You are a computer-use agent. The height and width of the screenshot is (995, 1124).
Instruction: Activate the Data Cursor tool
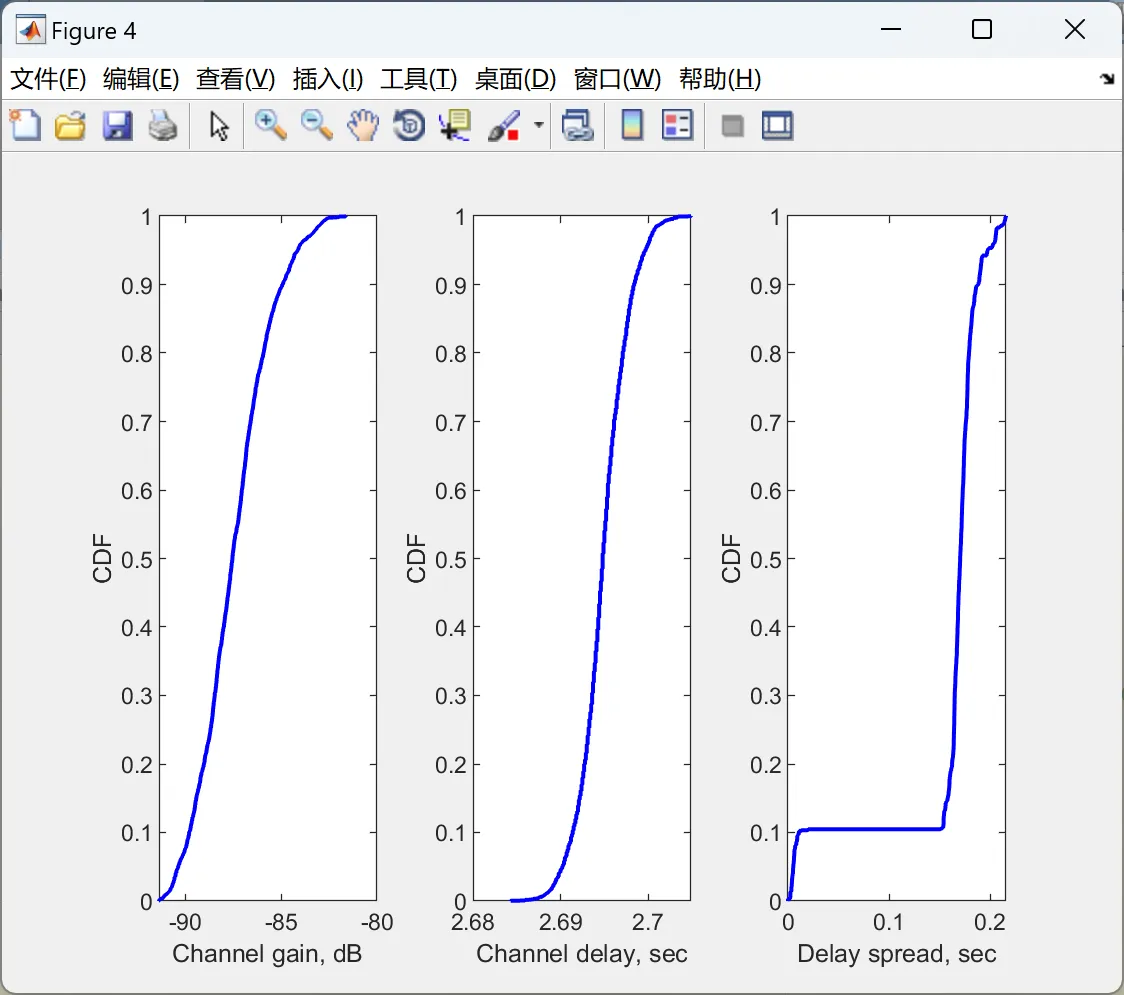[455, 125]
